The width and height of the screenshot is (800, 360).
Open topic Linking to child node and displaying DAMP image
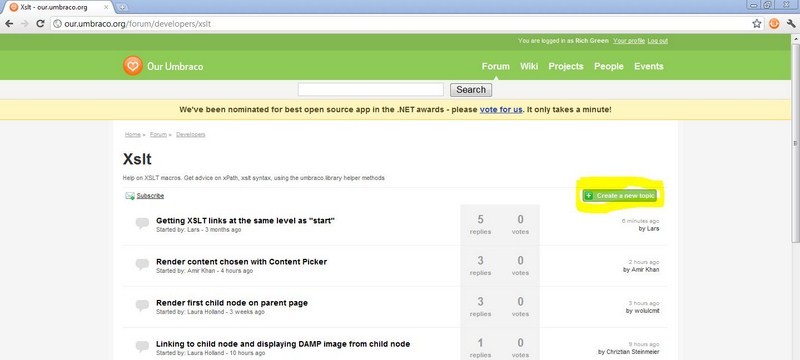(x=283, y=344)
